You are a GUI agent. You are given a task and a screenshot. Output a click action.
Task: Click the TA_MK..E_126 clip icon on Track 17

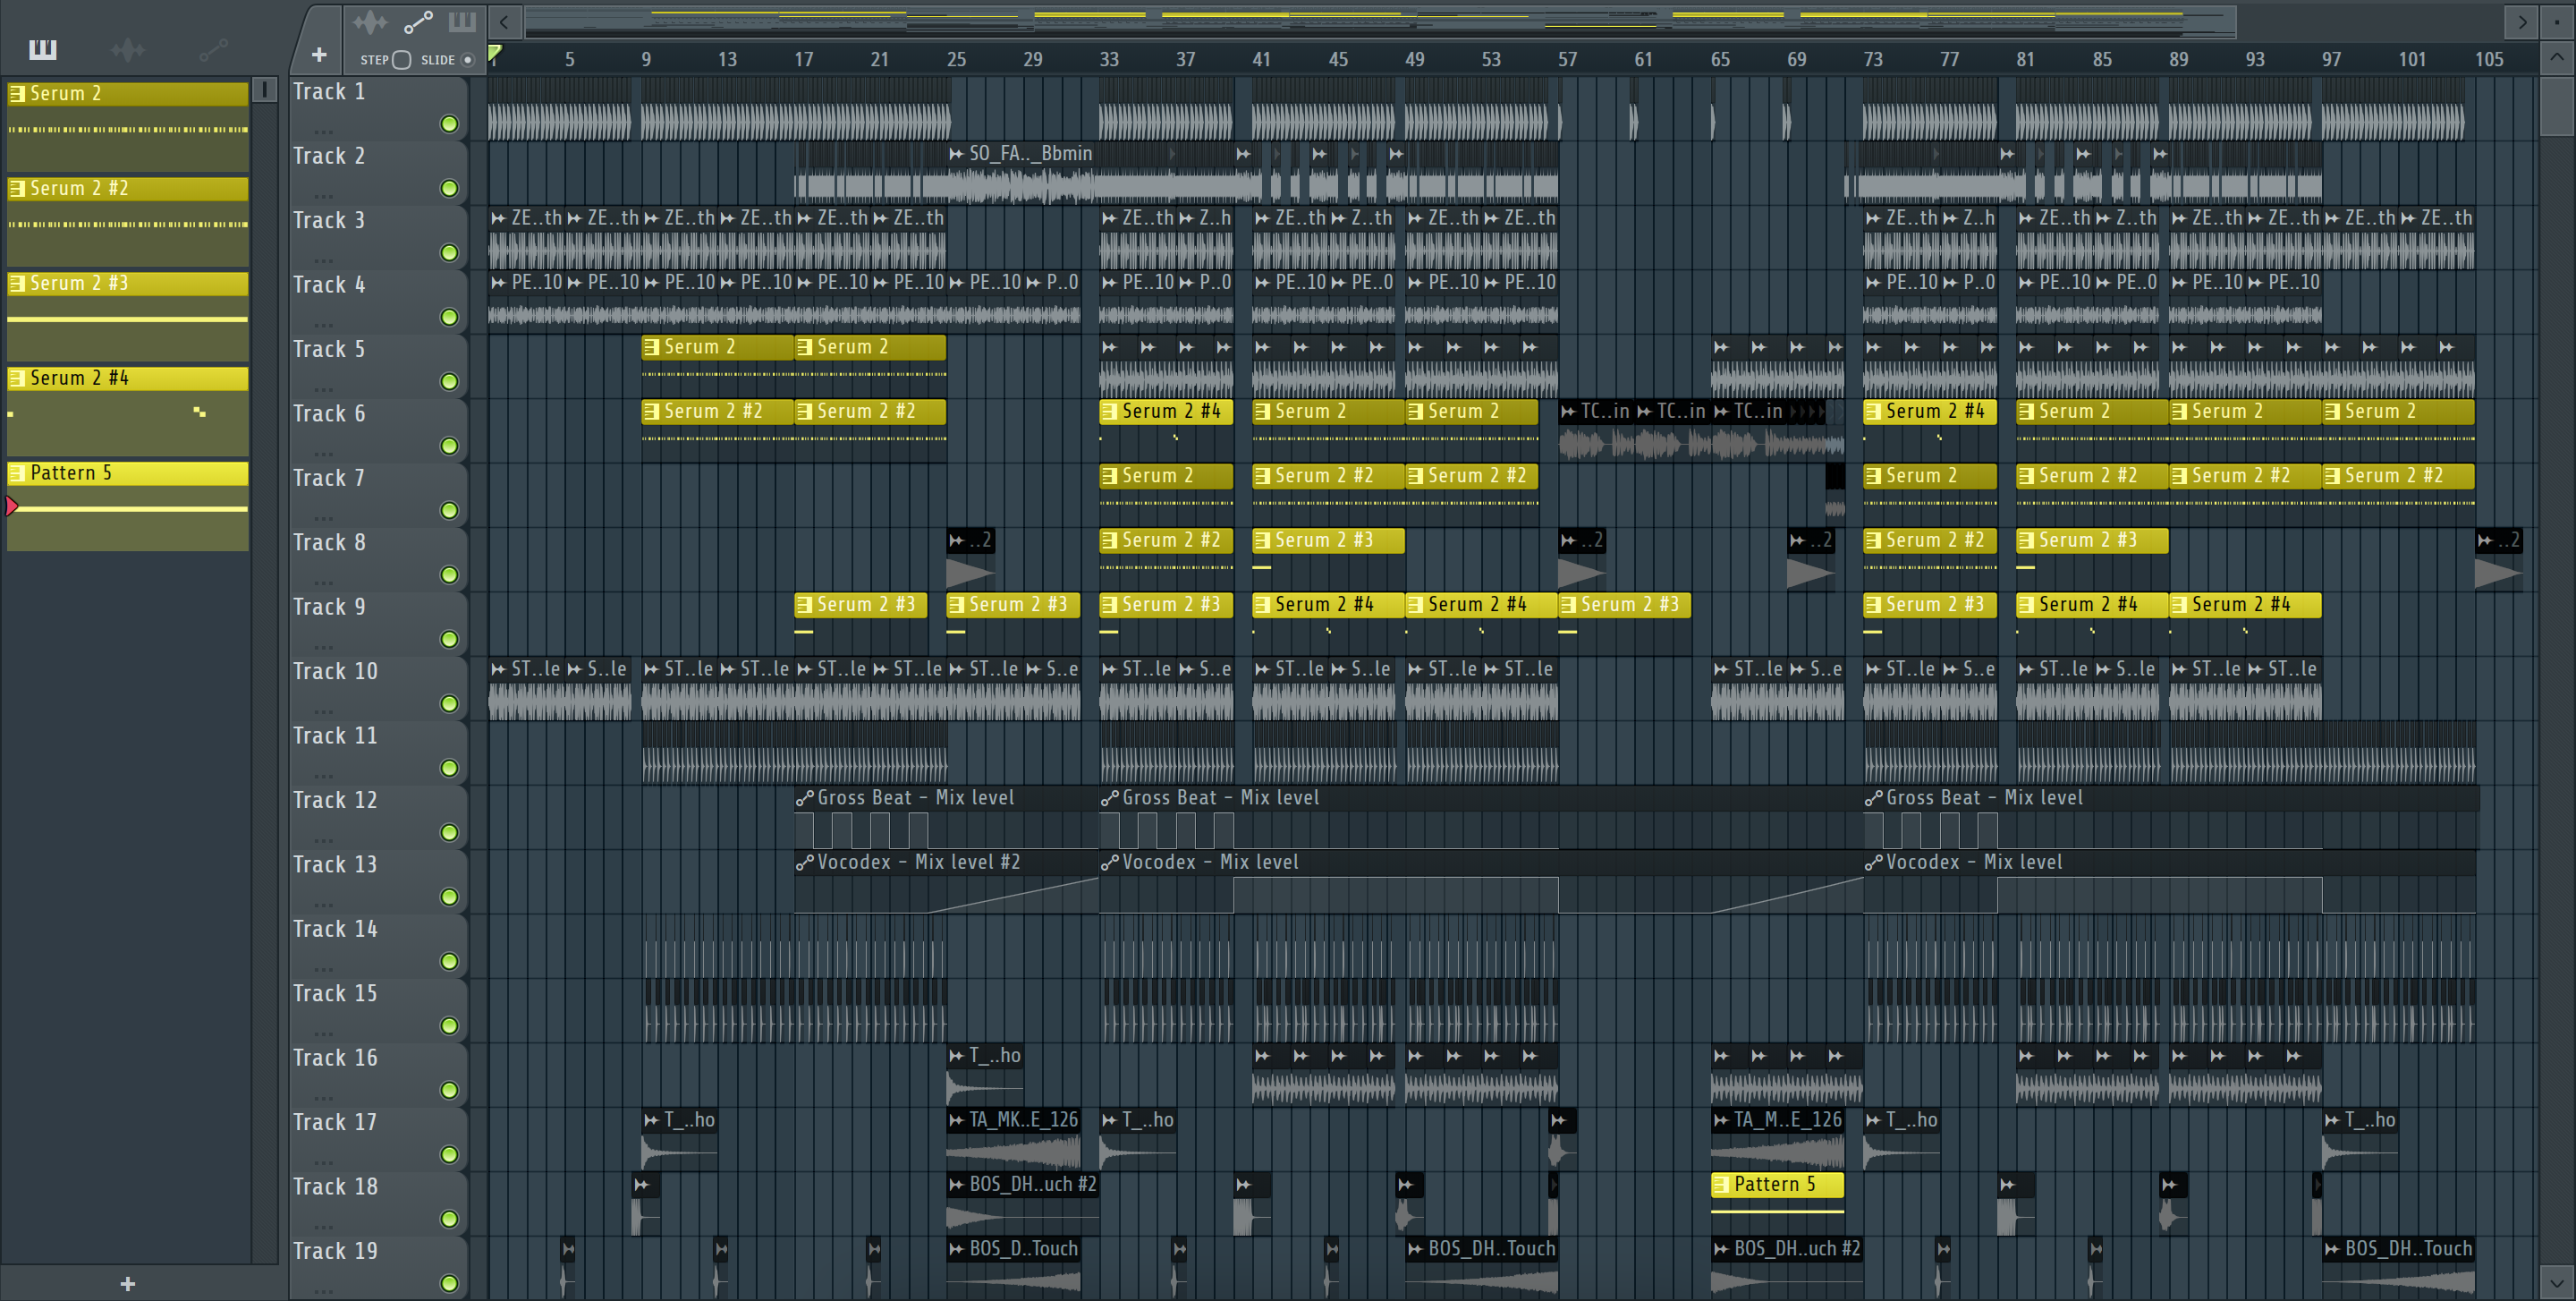click(957, 1120)
